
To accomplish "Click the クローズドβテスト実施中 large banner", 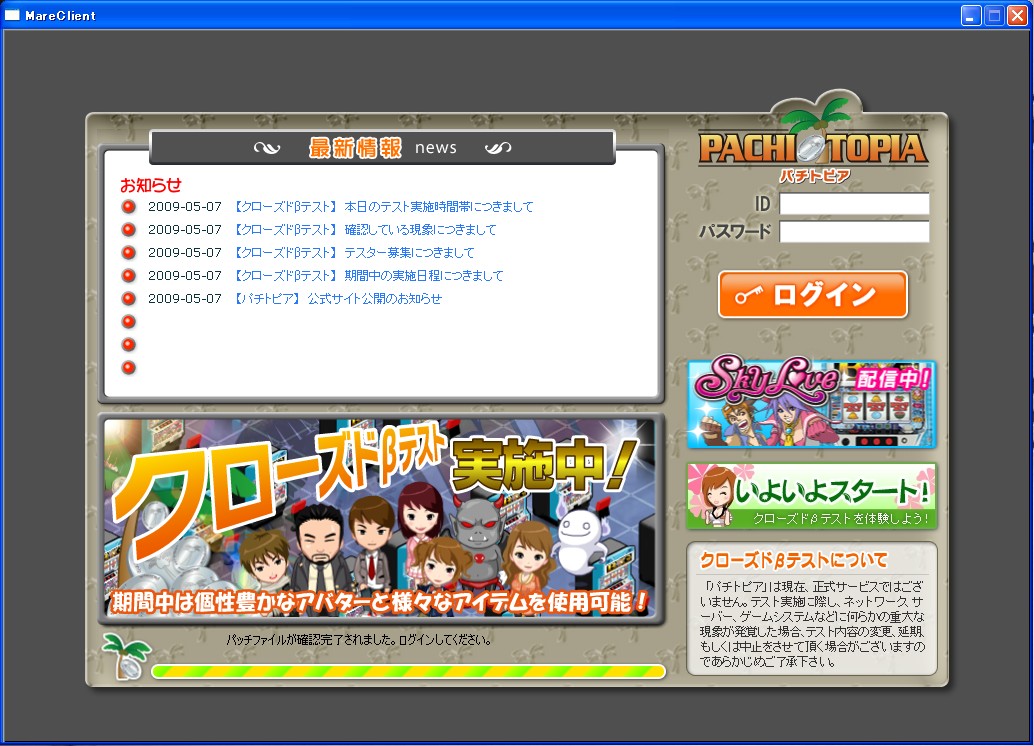I will 380,518.
